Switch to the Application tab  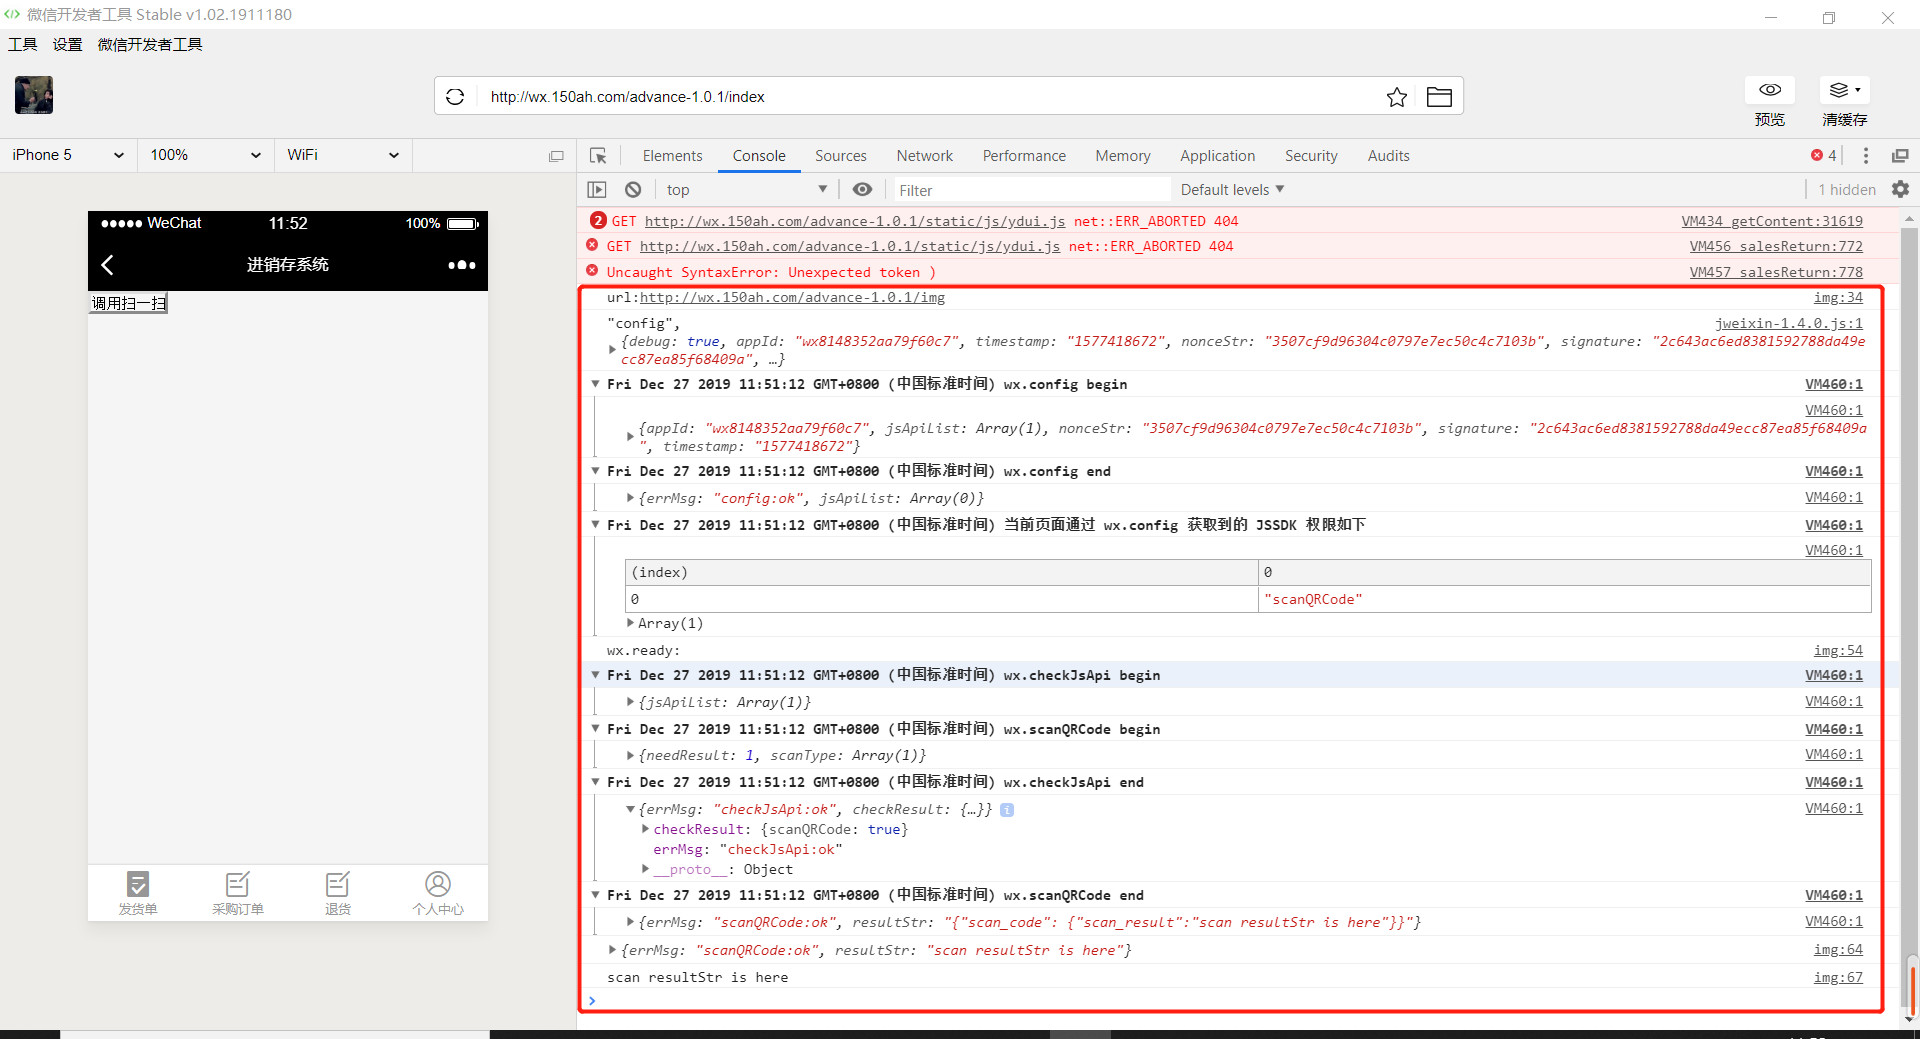(1217, 156)
